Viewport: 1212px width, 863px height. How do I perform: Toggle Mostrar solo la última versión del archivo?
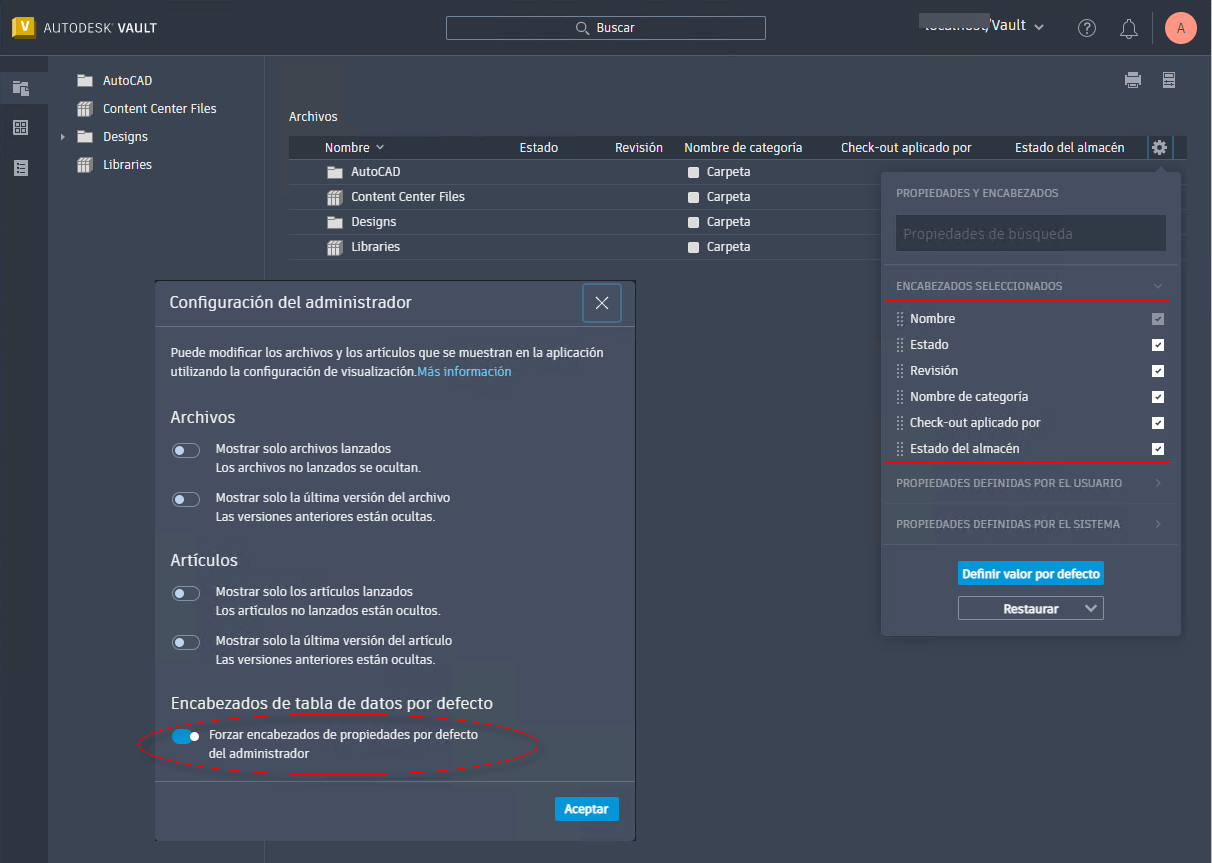click(186, 499)
